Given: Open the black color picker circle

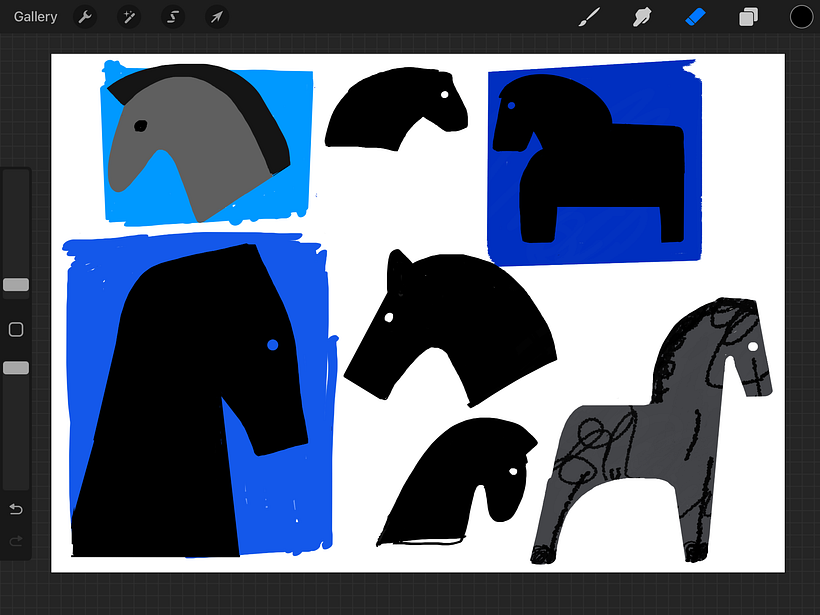Looking at the screenshot, I should click(801, 17).
